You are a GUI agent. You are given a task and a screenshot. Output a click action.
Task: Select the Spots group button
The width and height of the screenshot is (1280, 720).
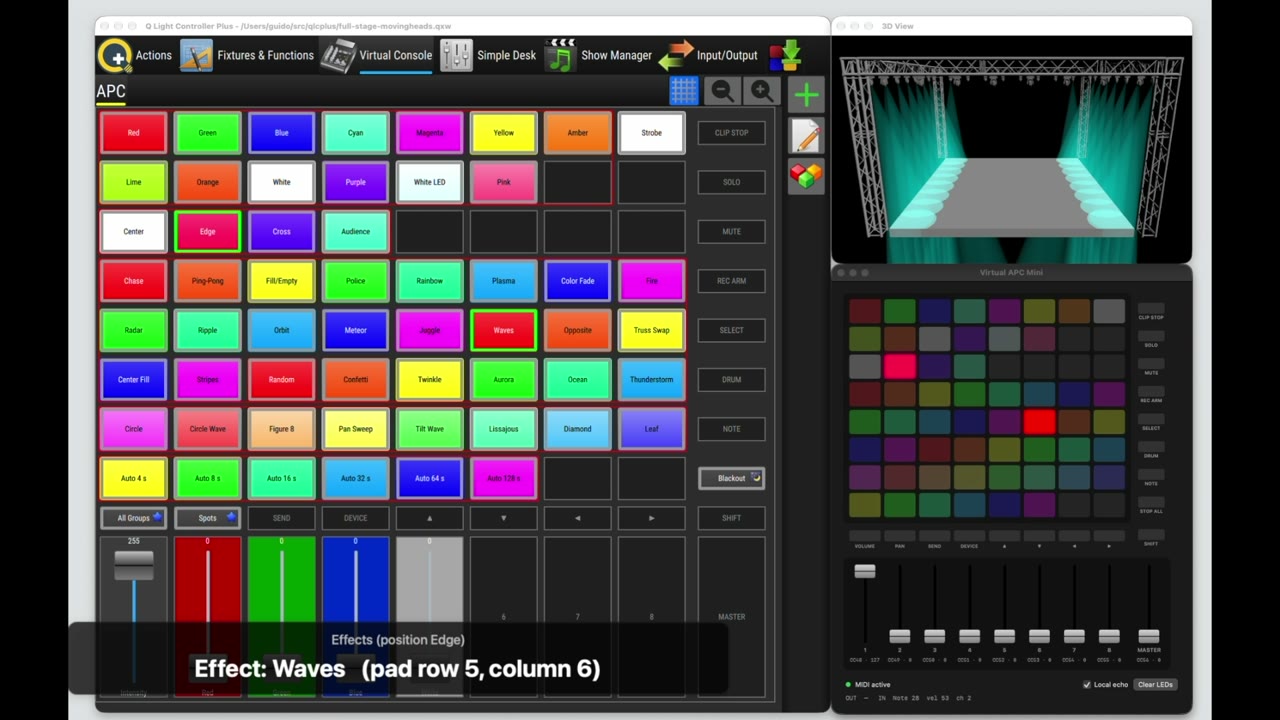coord(208,518)
